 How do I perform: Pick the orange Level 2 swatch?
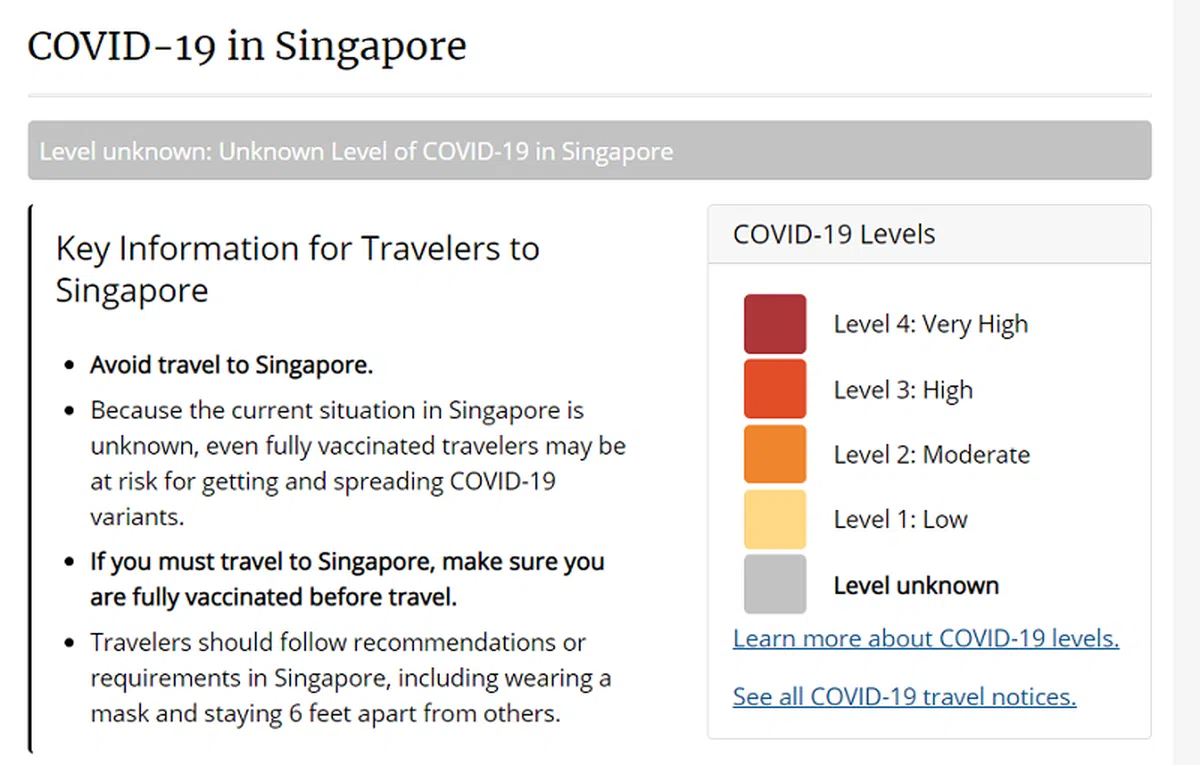tap(774, 454)
